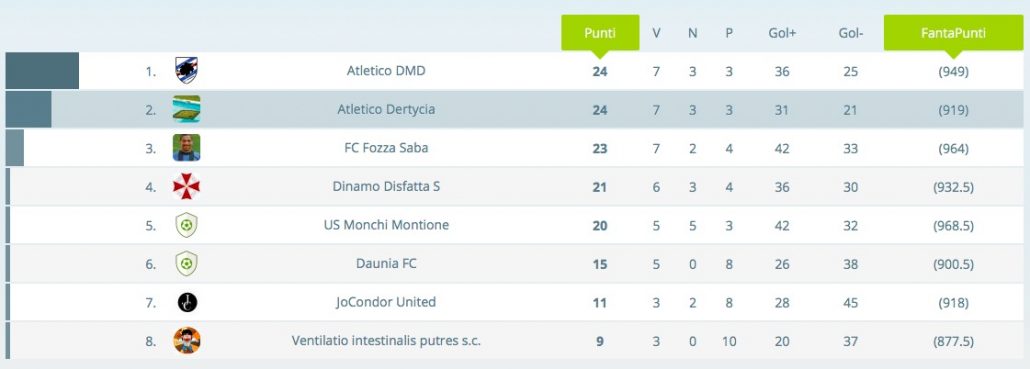The image size is (1030, 369).
Task: Sort standings by the FantaPunti tab
Action: [x=953, y=33]
